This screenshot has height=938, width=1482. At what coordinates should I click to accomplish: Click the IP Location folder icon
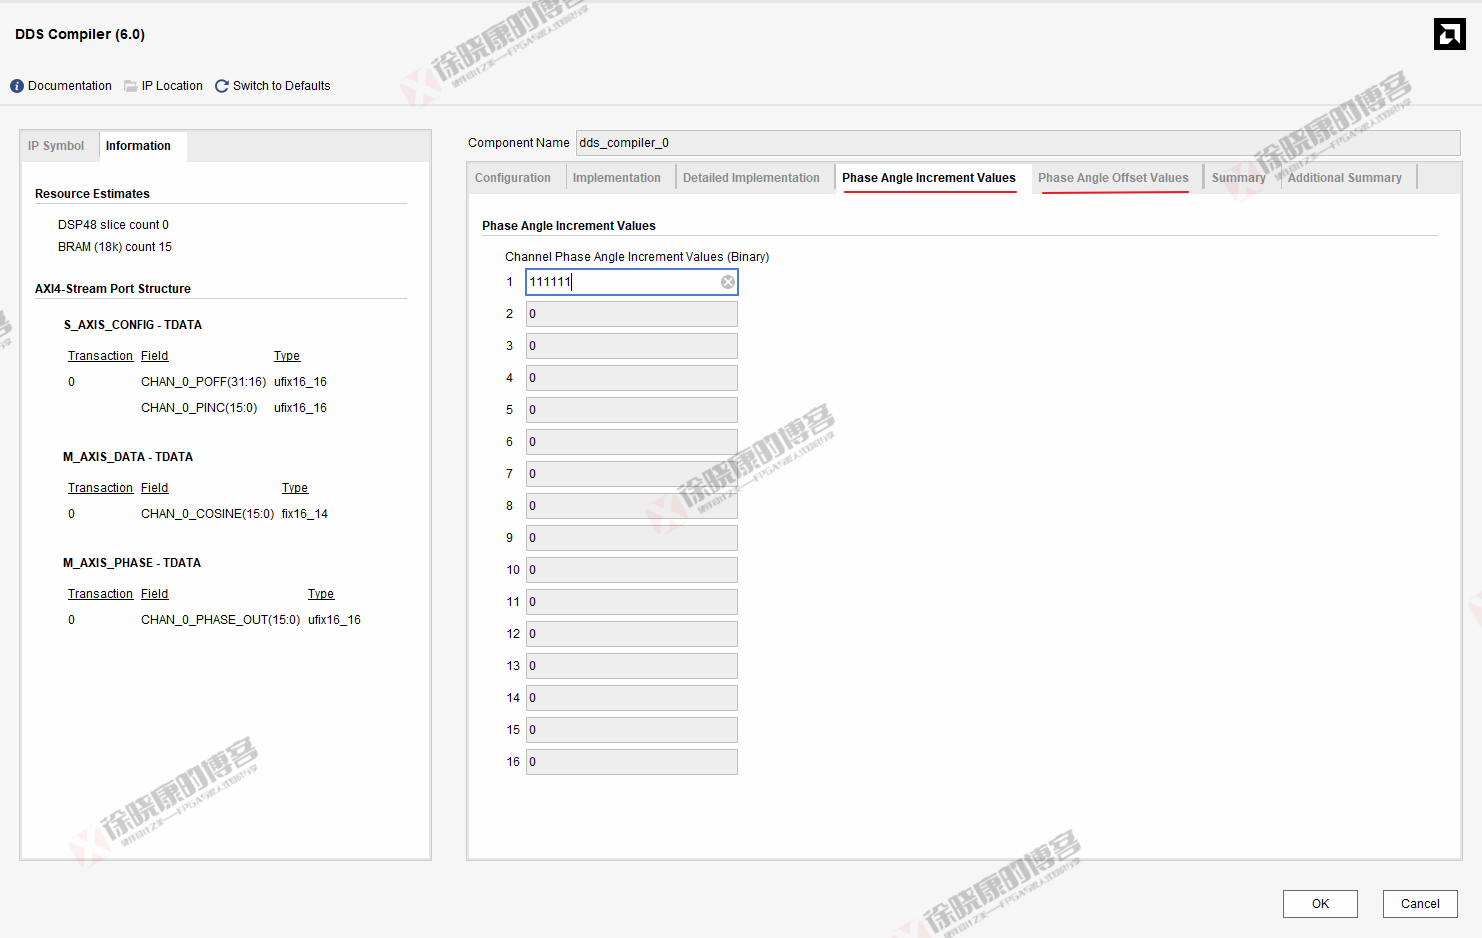[131, 86]
